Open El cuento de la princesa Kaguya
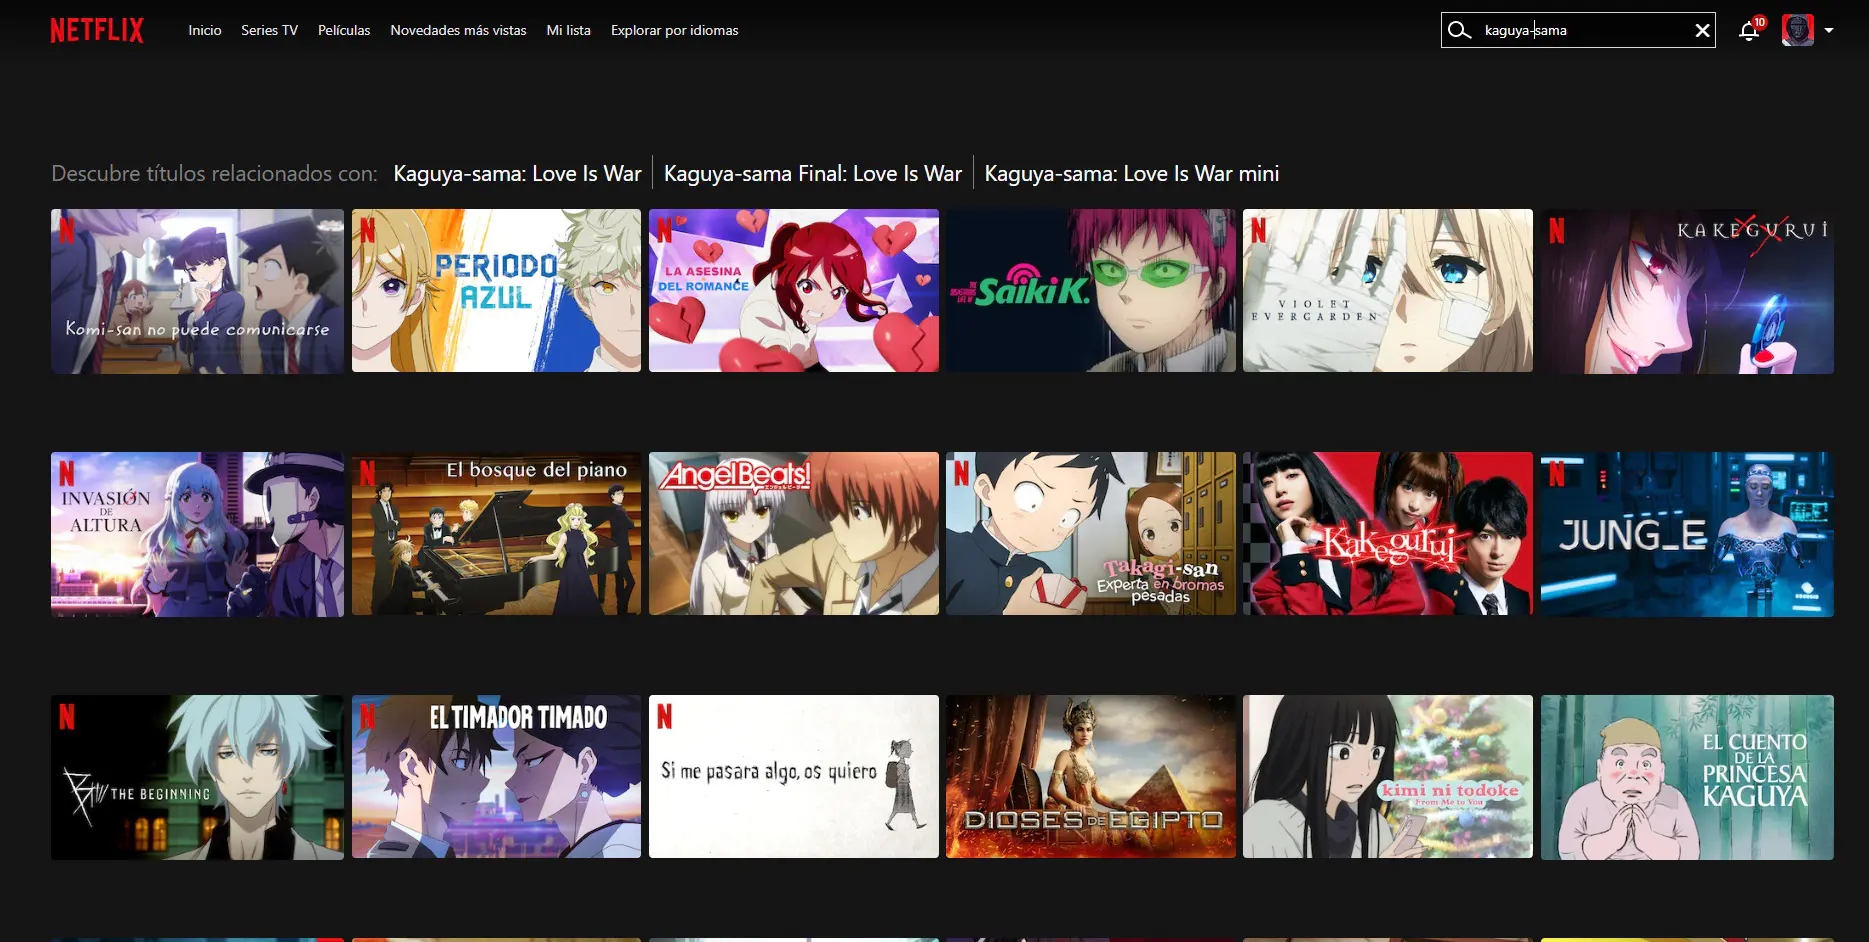Screen dimensions: 1869x942 (1687, 777)
